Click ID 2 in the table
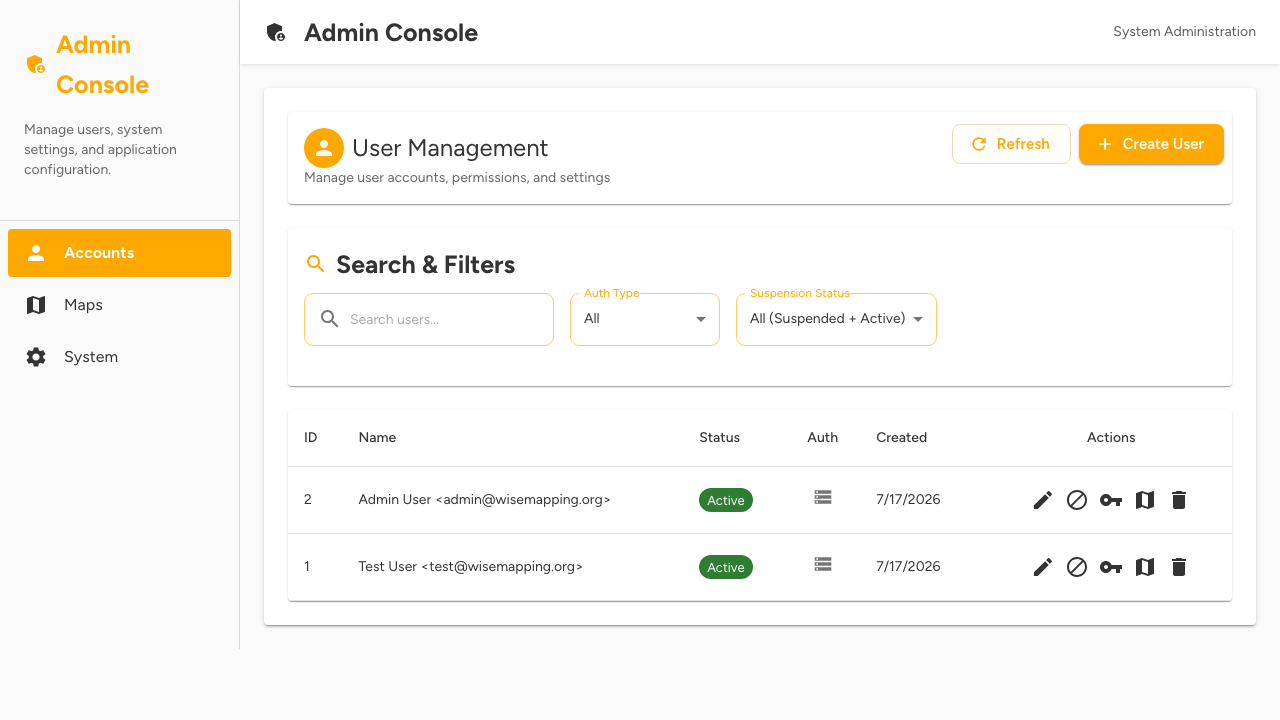Image resolution: width=1280 pixels, height=720 pixels. click(x=308, y=499)
